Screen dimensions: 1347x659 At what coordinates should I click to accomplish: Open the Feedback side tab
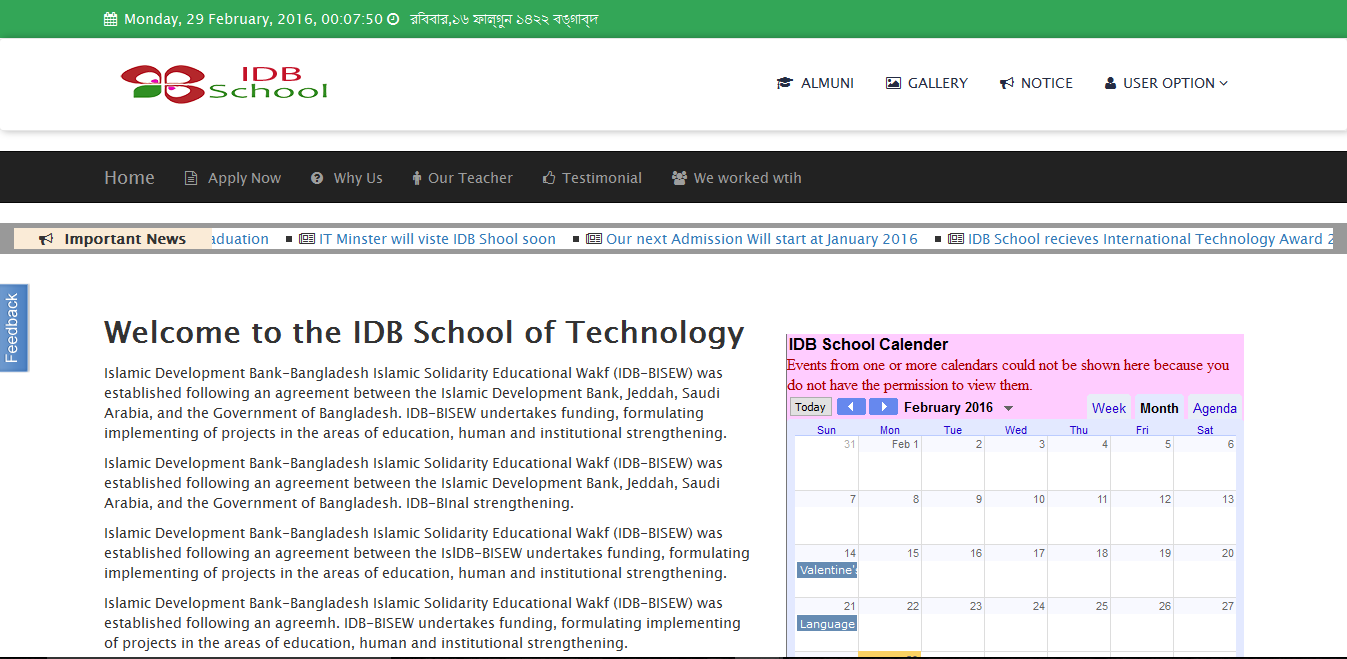click(x=13, y=328)
